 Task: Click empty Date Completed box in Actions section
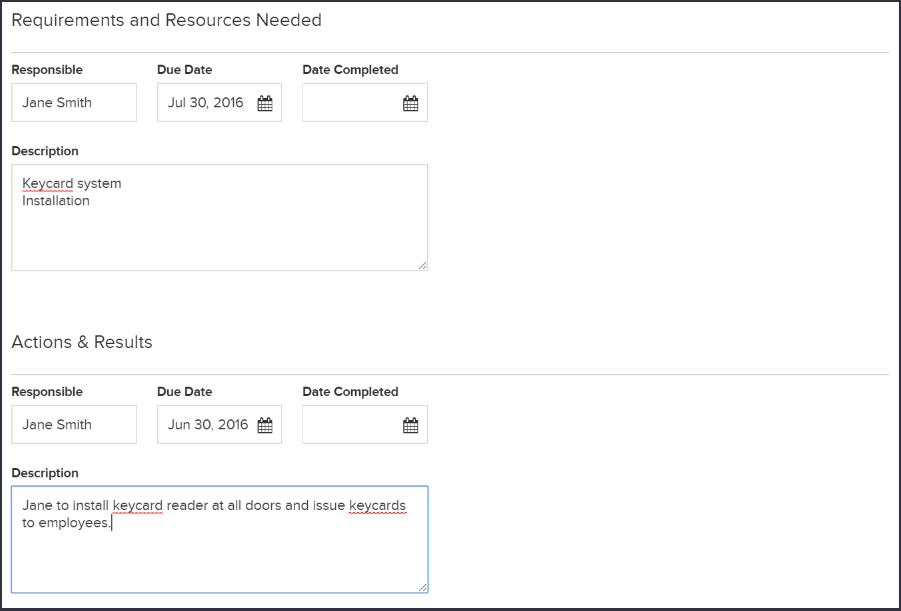365,424
